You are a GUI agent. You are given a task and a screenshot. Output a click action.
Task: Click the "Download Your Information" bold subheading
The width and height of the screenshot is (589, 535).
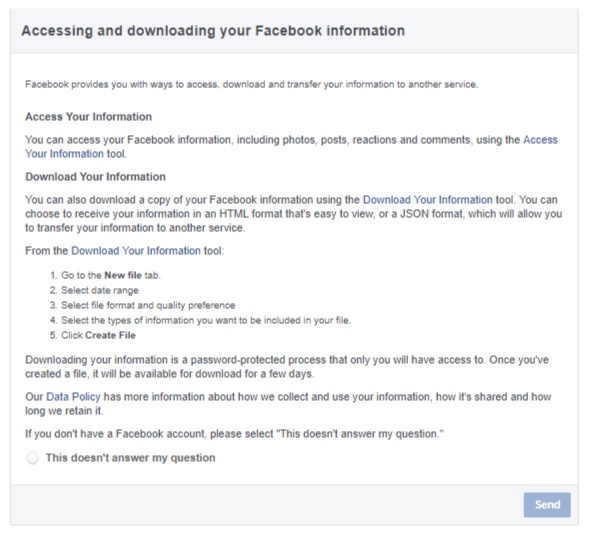[x=95, y=177]
